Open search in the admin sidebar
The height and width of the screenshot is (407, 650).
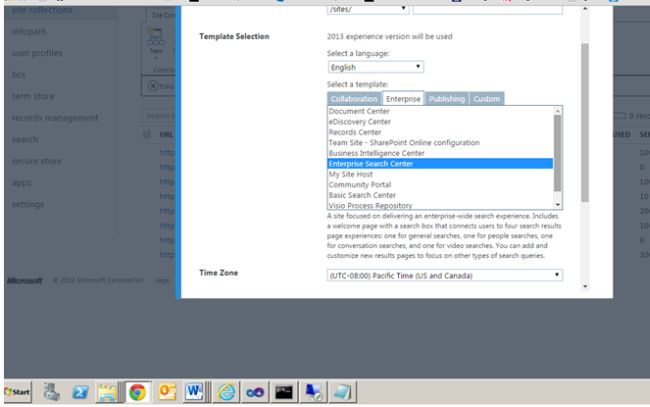(25, 139)
